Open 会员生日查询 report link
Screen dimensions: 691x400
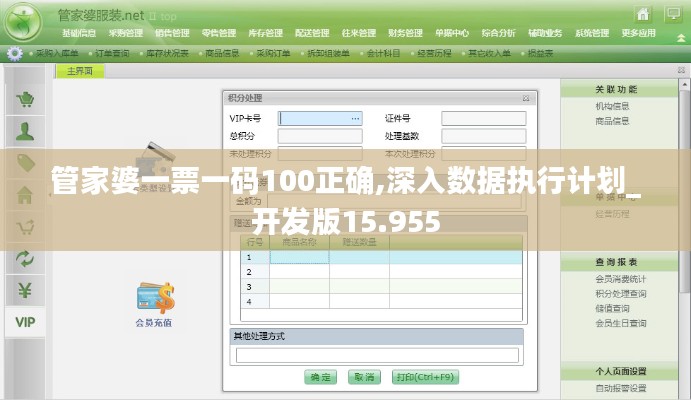pyautogui.click(x=620, y=323)
